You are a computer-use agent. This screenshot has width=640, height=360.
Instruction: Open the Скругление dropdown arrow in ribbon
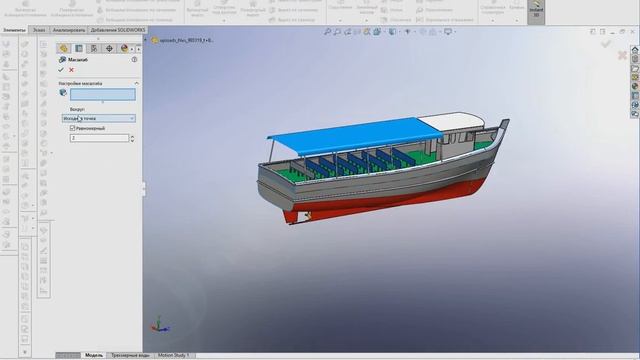pyautogui.click(x=340, y=20)
